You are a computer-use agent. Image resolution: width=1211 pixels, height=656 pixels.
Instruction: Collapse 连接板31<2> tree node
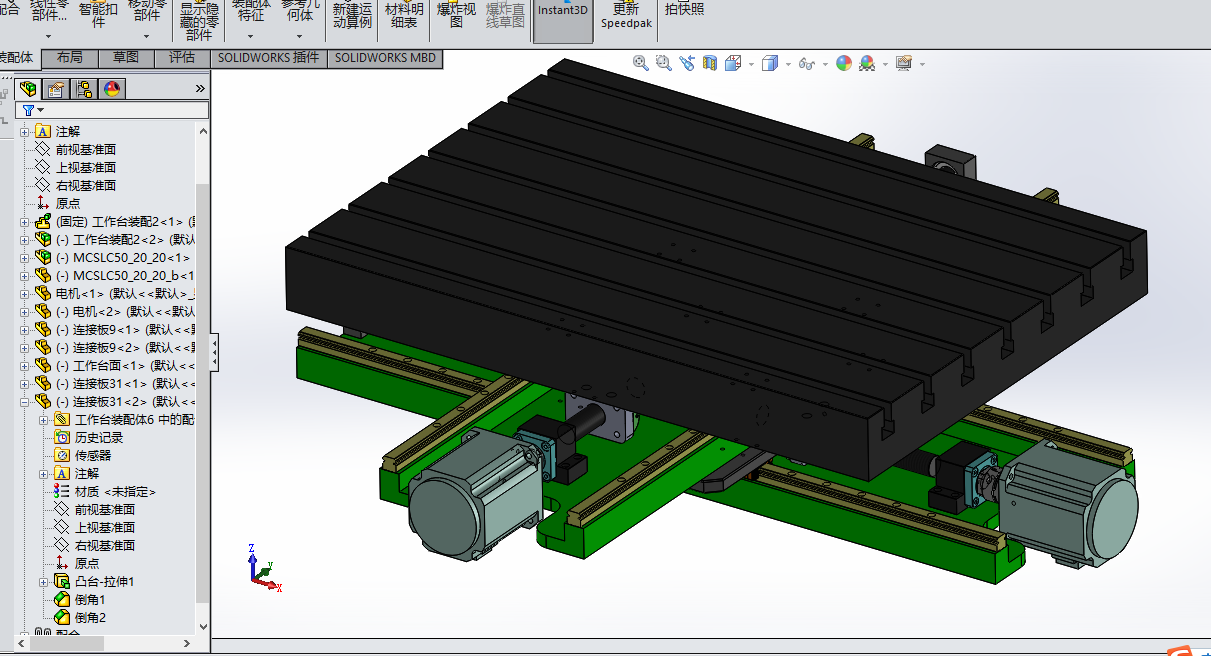[25, 401]
